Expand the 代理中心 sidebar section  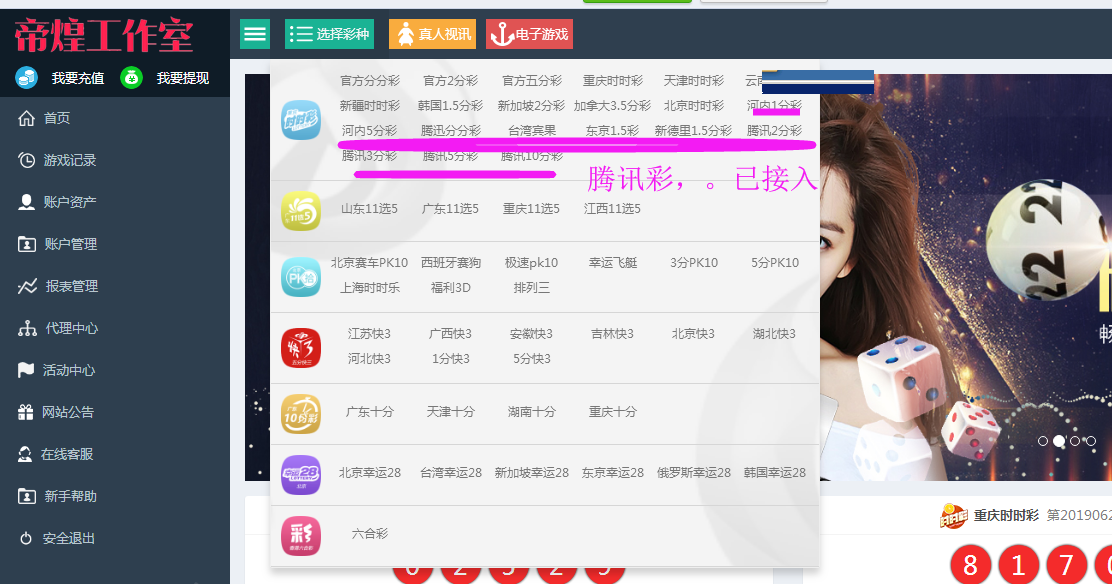pyautogui.click(x=71, y=328)
